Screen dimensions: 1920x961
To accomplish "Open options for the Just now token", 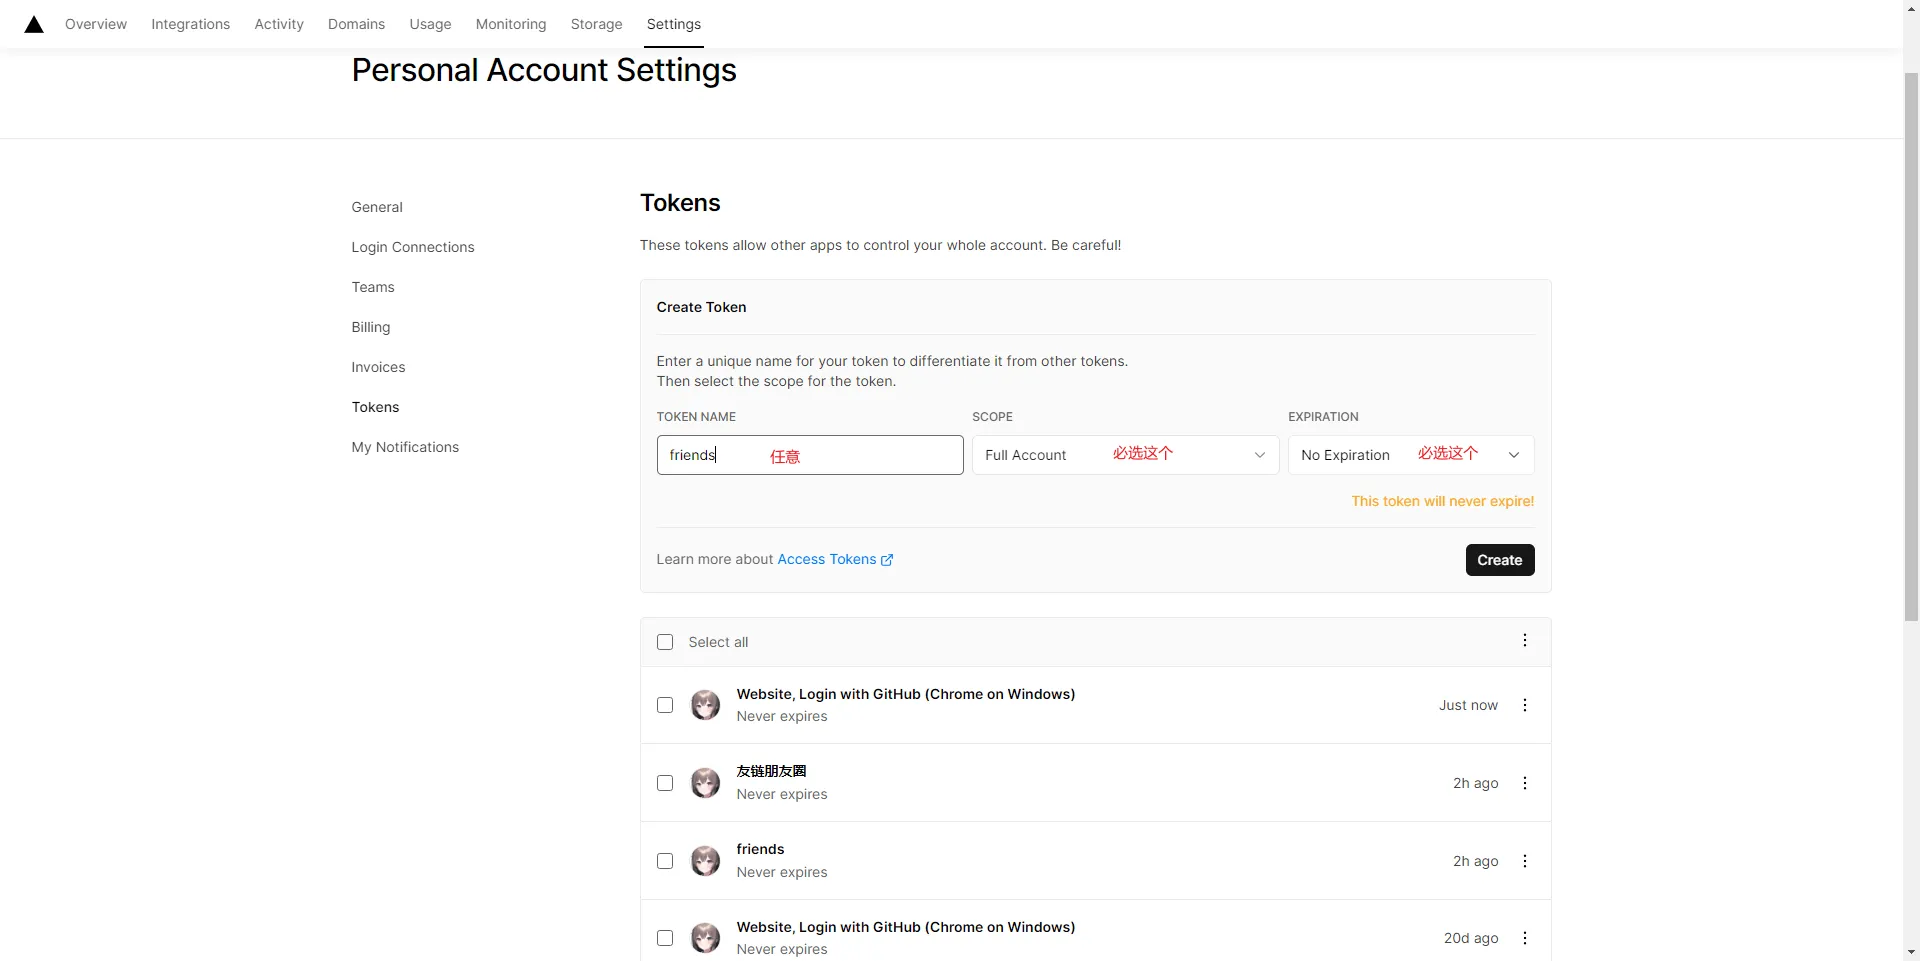I will coord(1524,705).
